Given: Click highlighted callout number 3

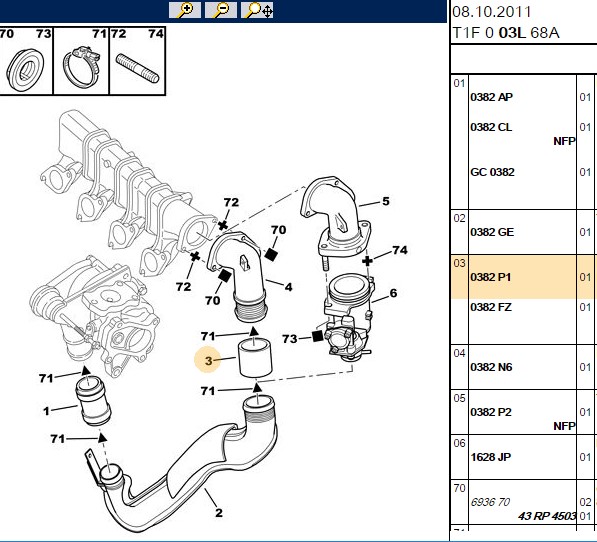Looking at the screenshot, I should click(208, 360).
